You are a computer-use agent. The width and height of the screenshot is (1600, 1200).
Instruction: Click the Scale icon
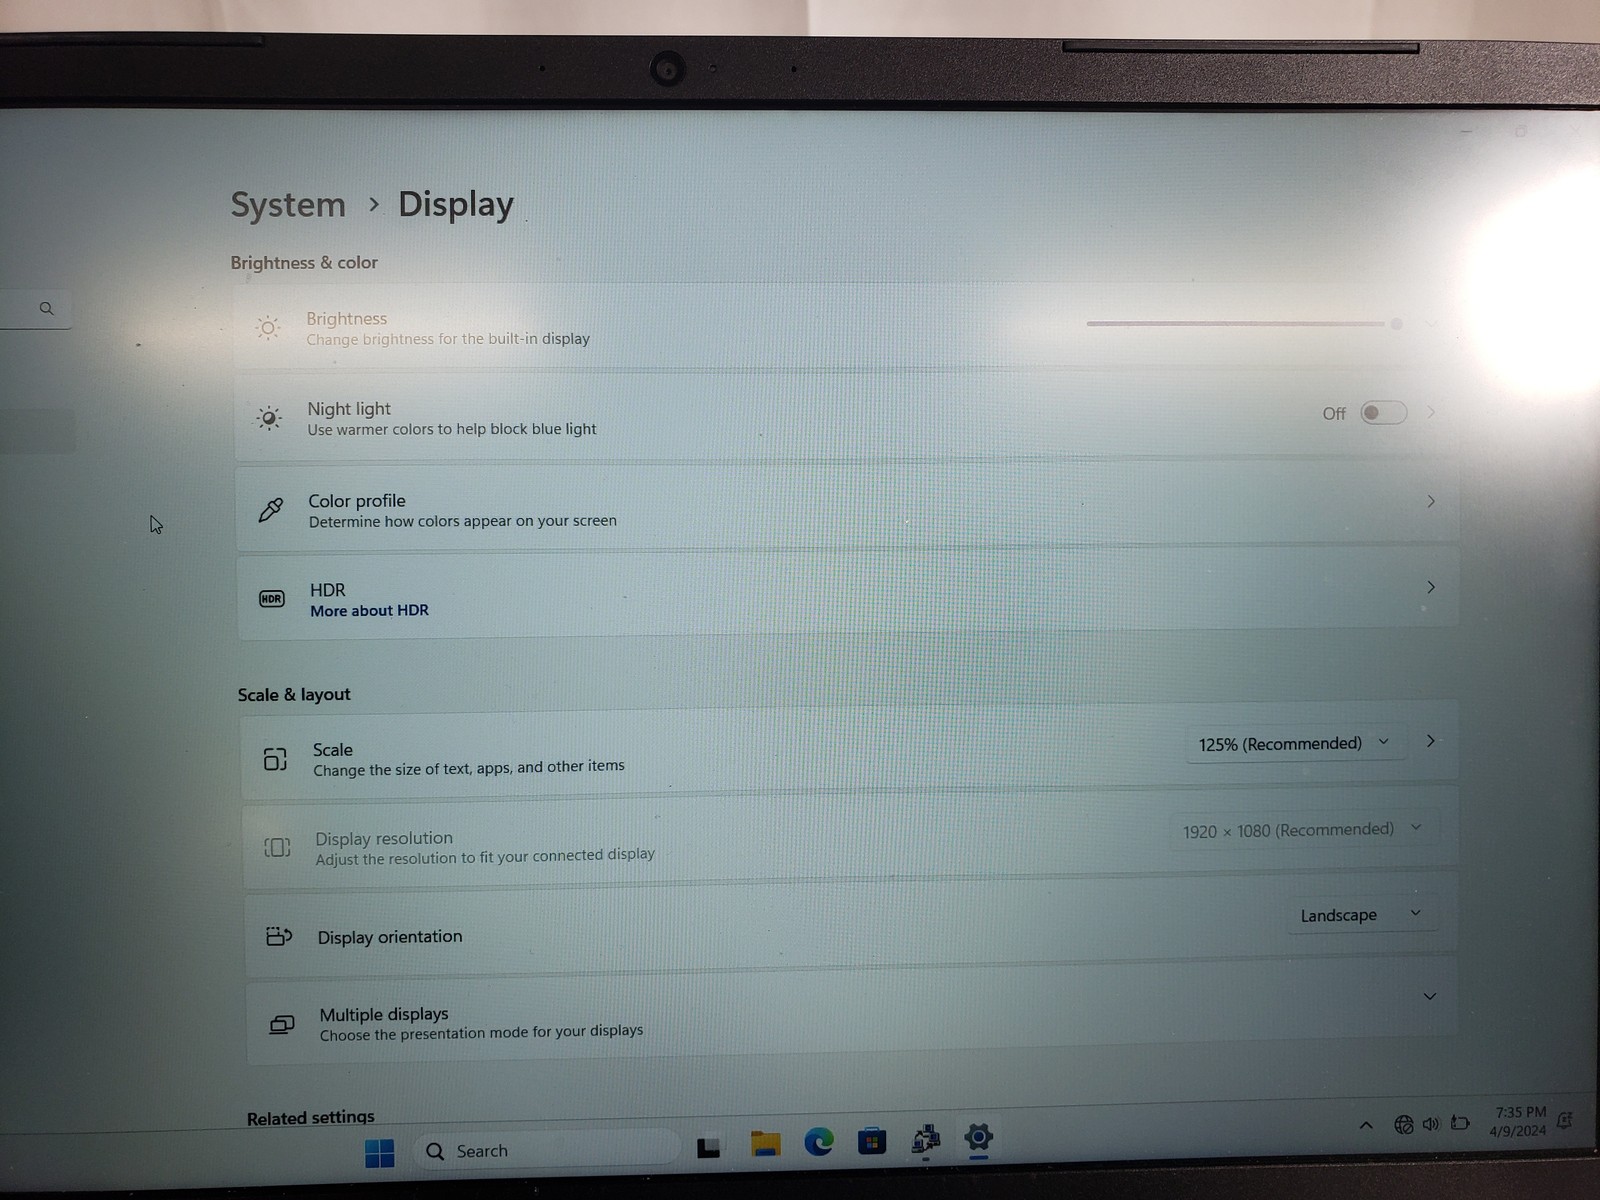[x=275, y=759]
